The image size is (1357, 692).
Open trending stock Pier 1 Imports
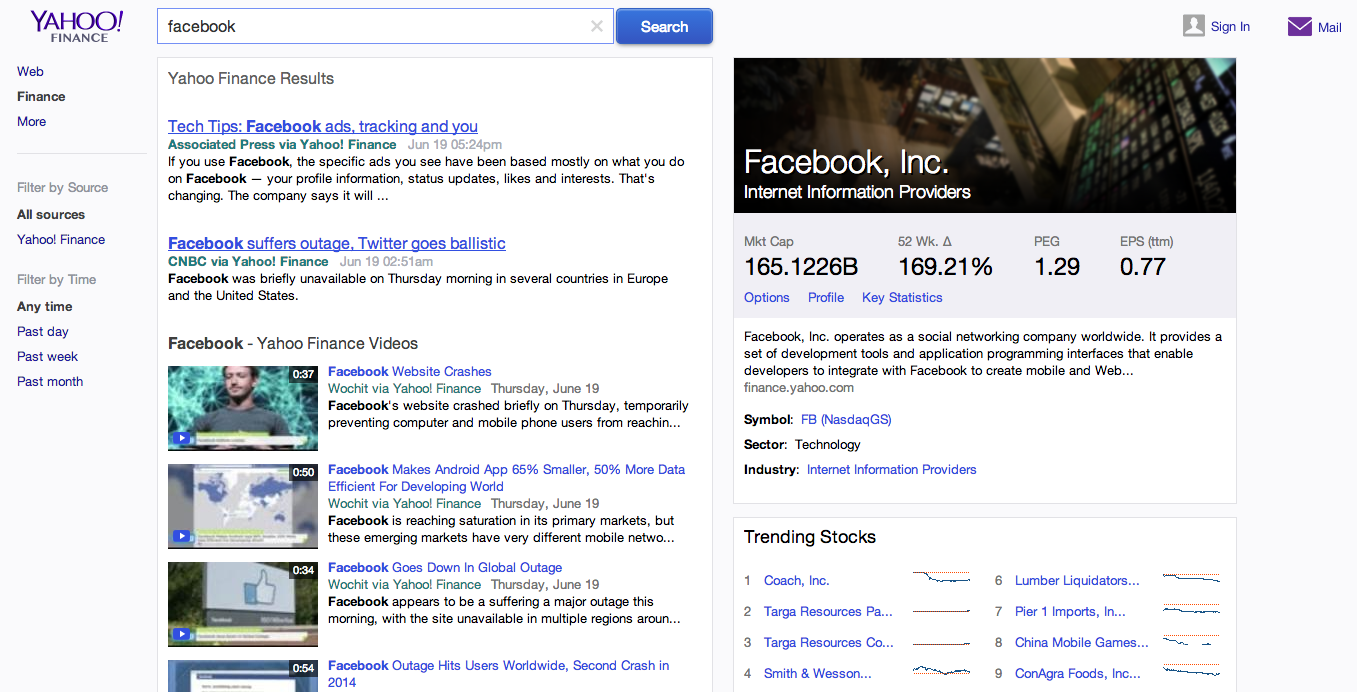point(1070,611)
